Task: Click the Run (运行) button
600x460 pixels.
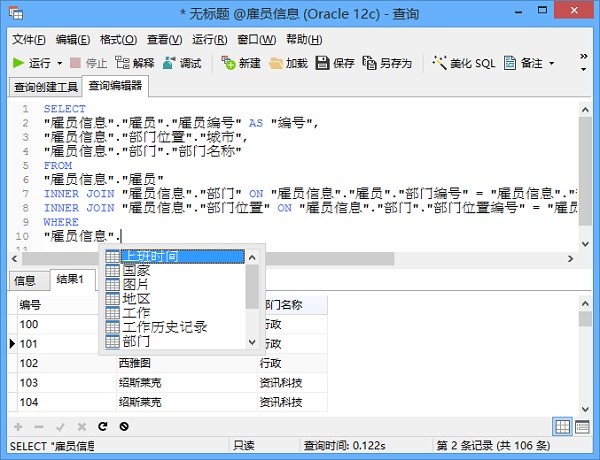Action: (x=32, y=63)
